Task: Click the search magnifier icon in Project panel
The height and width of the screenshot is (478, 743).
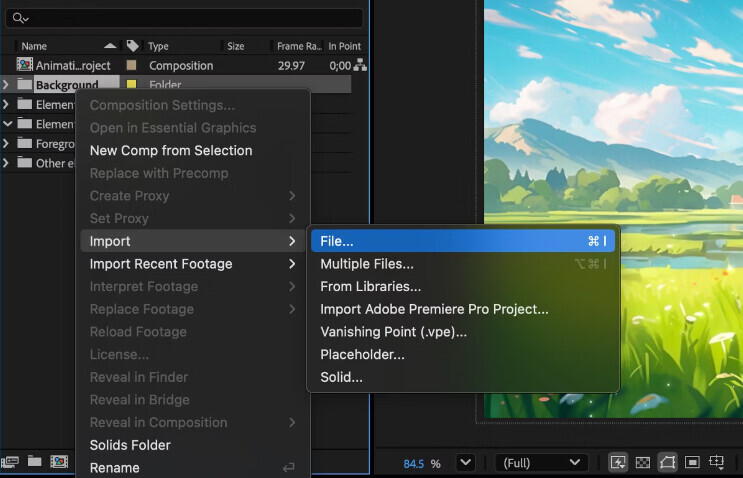Action: (x=20, y=18)
